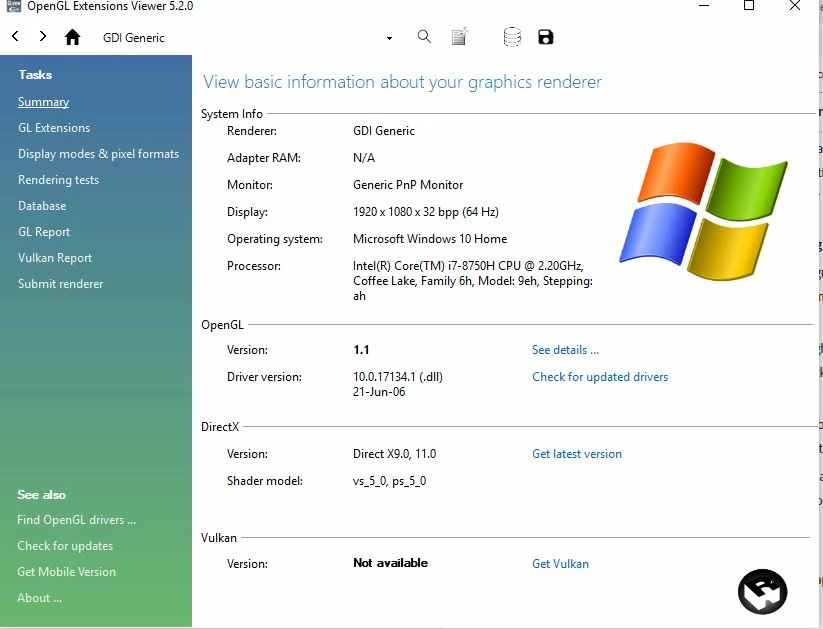Click the See also sidebar heading
The width and height of the screenshot is (823, 629).
tap(41, 495)
